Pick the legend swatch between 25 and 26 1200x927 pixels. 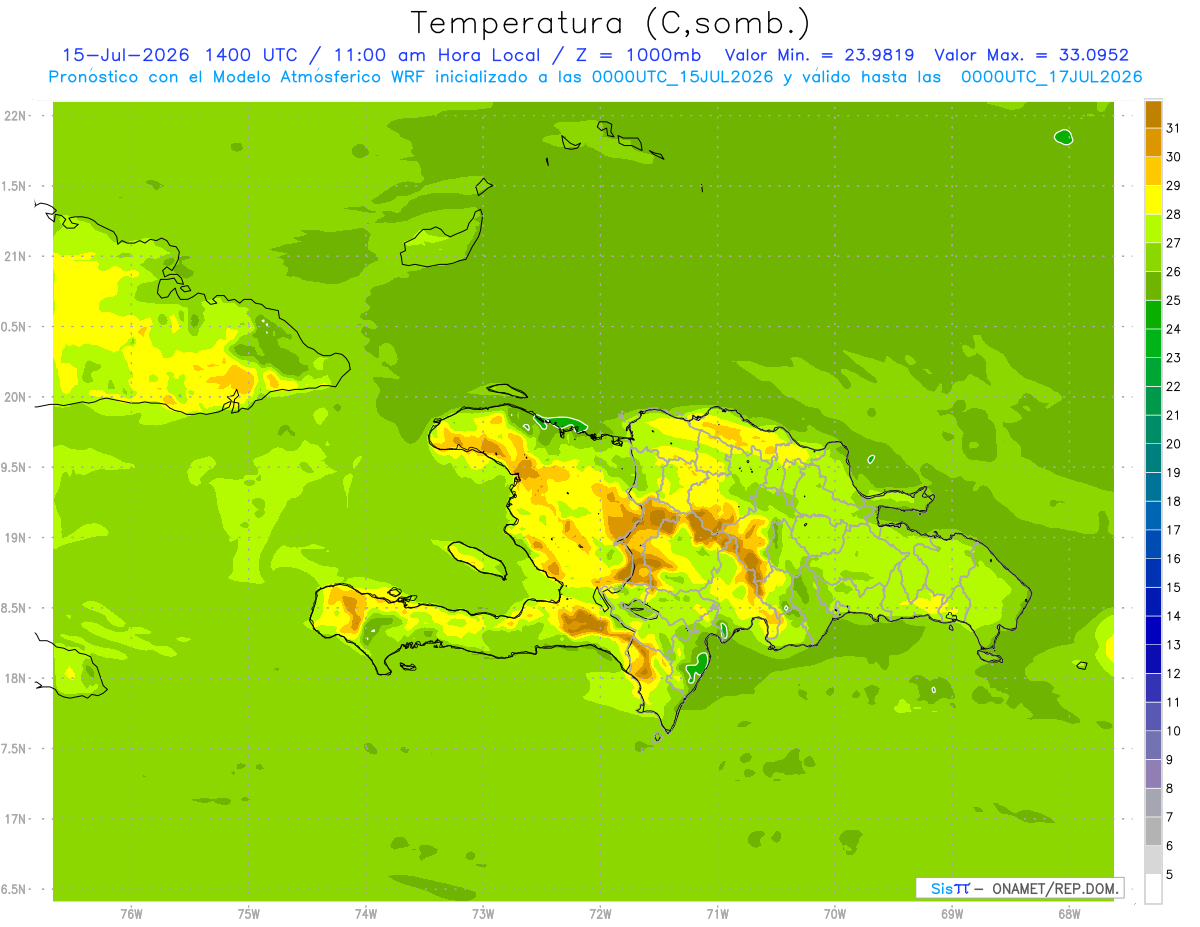(1153, 286)
